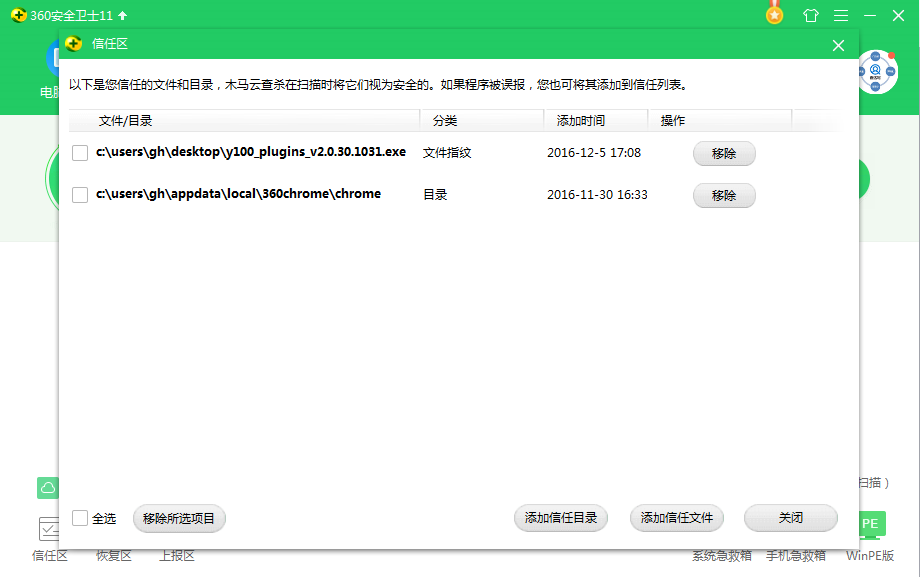This screenshot has height=577, width=920.
Task: Open the skin changer shirt icon
Action: click(811, 16)
